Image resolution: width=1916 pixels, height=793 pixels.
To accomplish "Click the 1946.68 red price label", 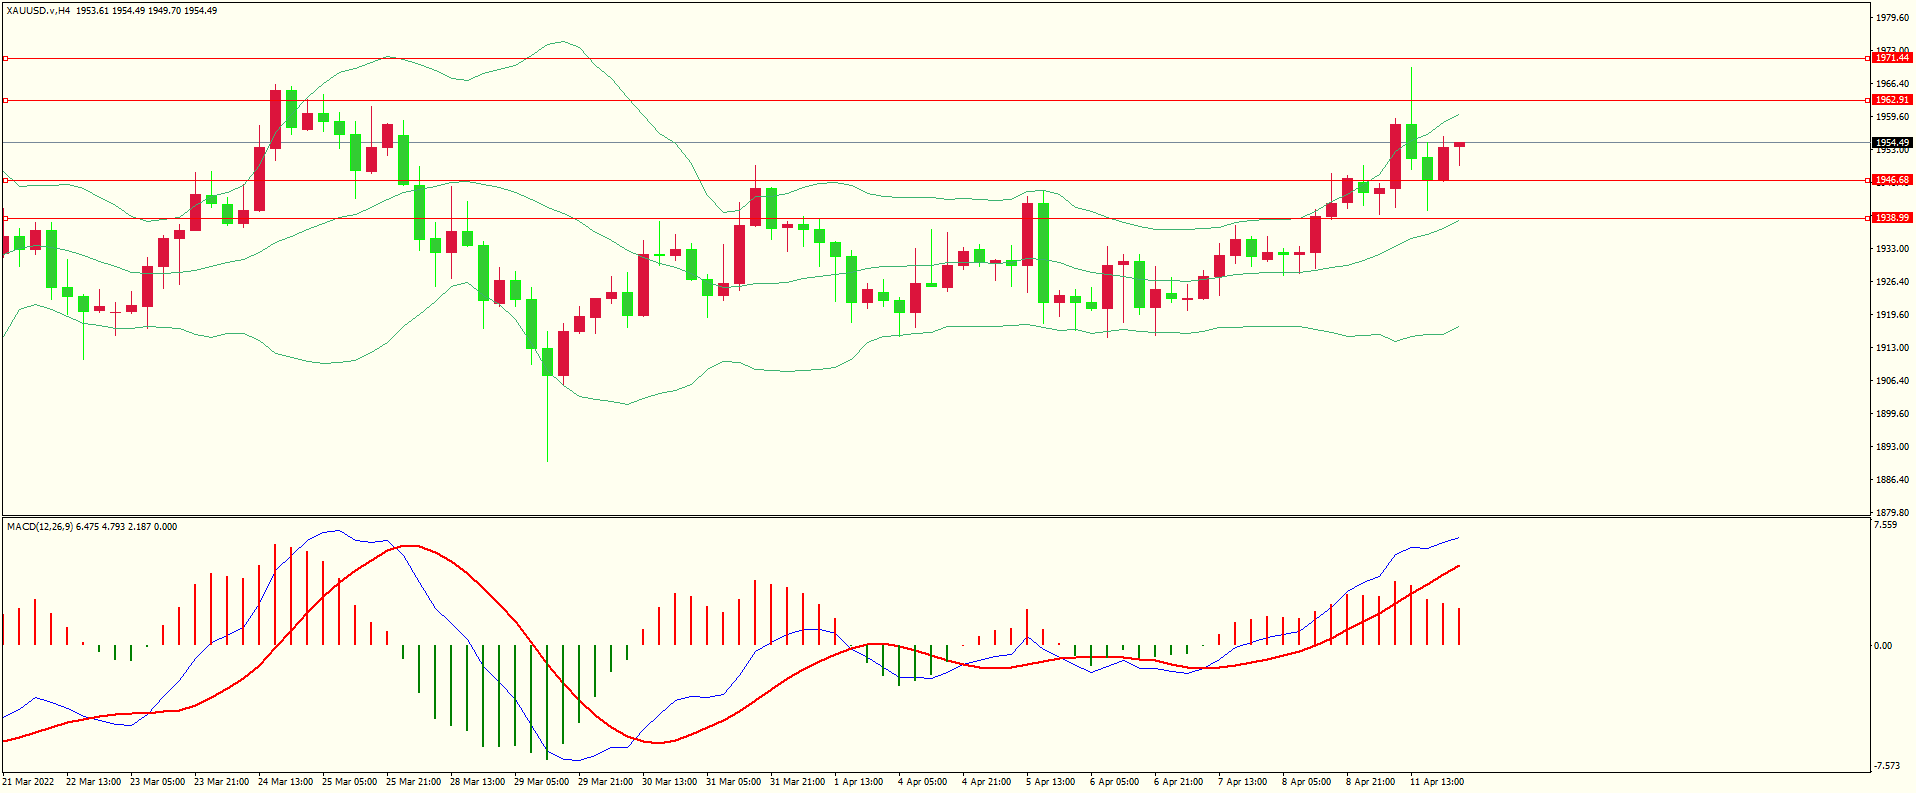I will coord(1891,180).
